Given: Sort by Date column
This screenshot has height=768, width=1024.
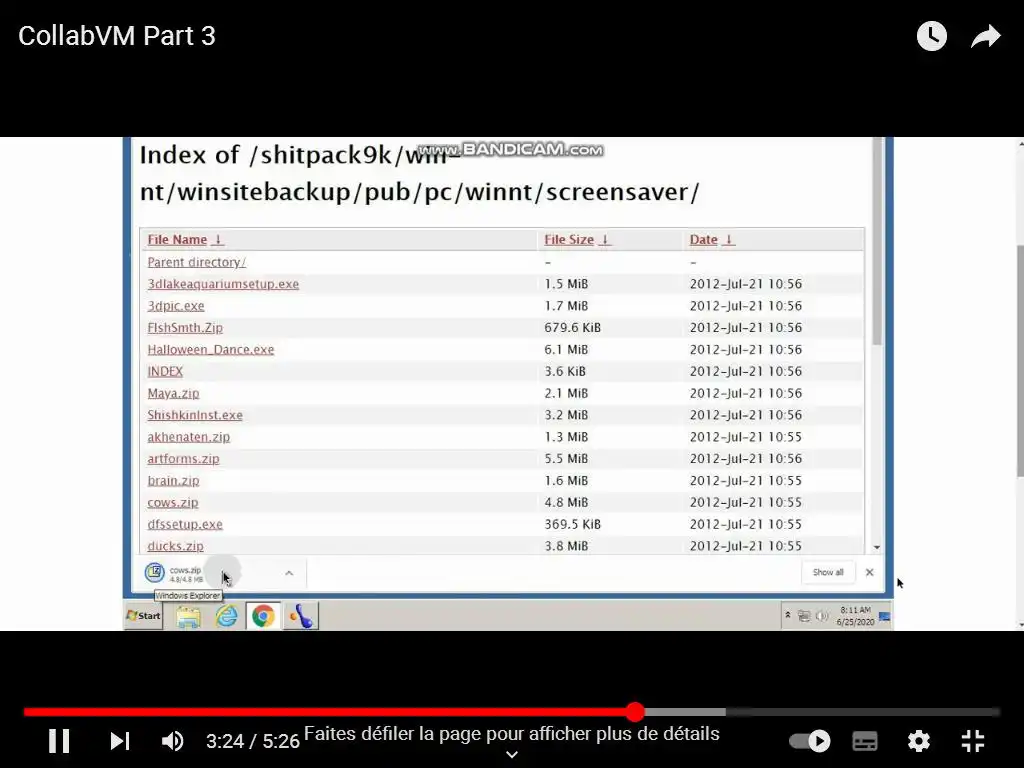Looking at the screenshot, I should (703, 240).
